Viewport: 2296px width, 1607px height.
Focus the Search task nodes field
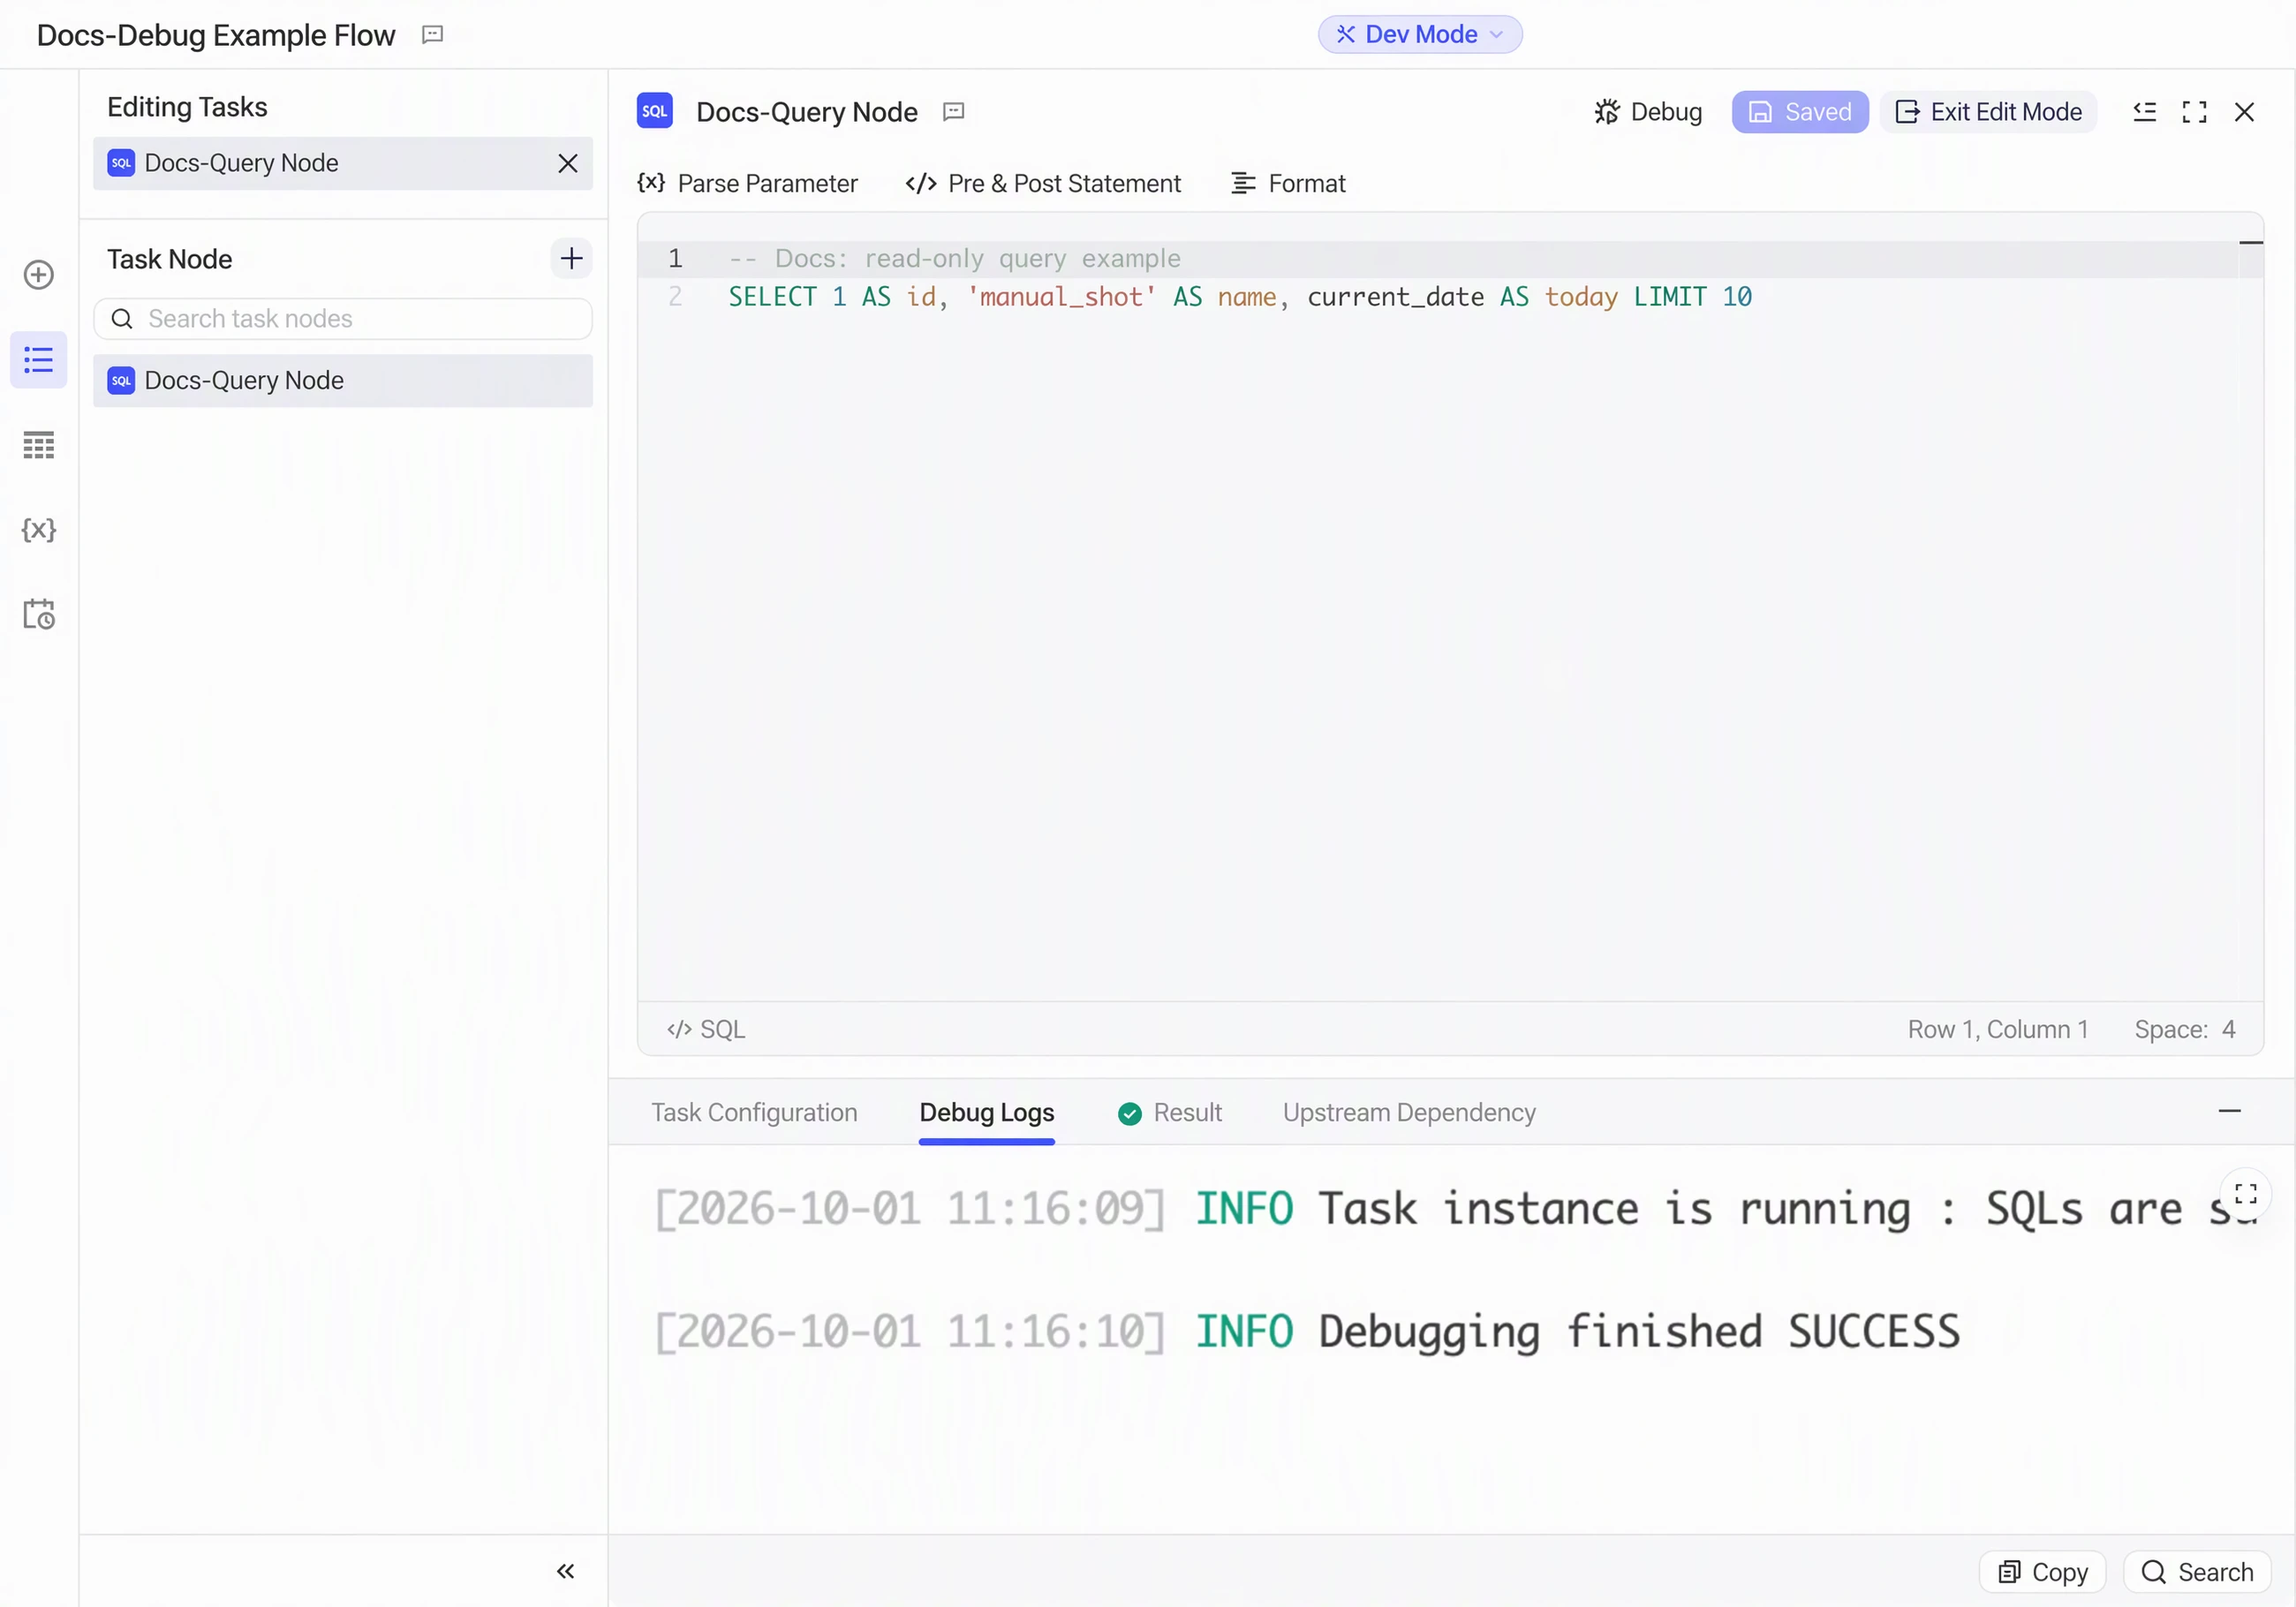[342, 319]
